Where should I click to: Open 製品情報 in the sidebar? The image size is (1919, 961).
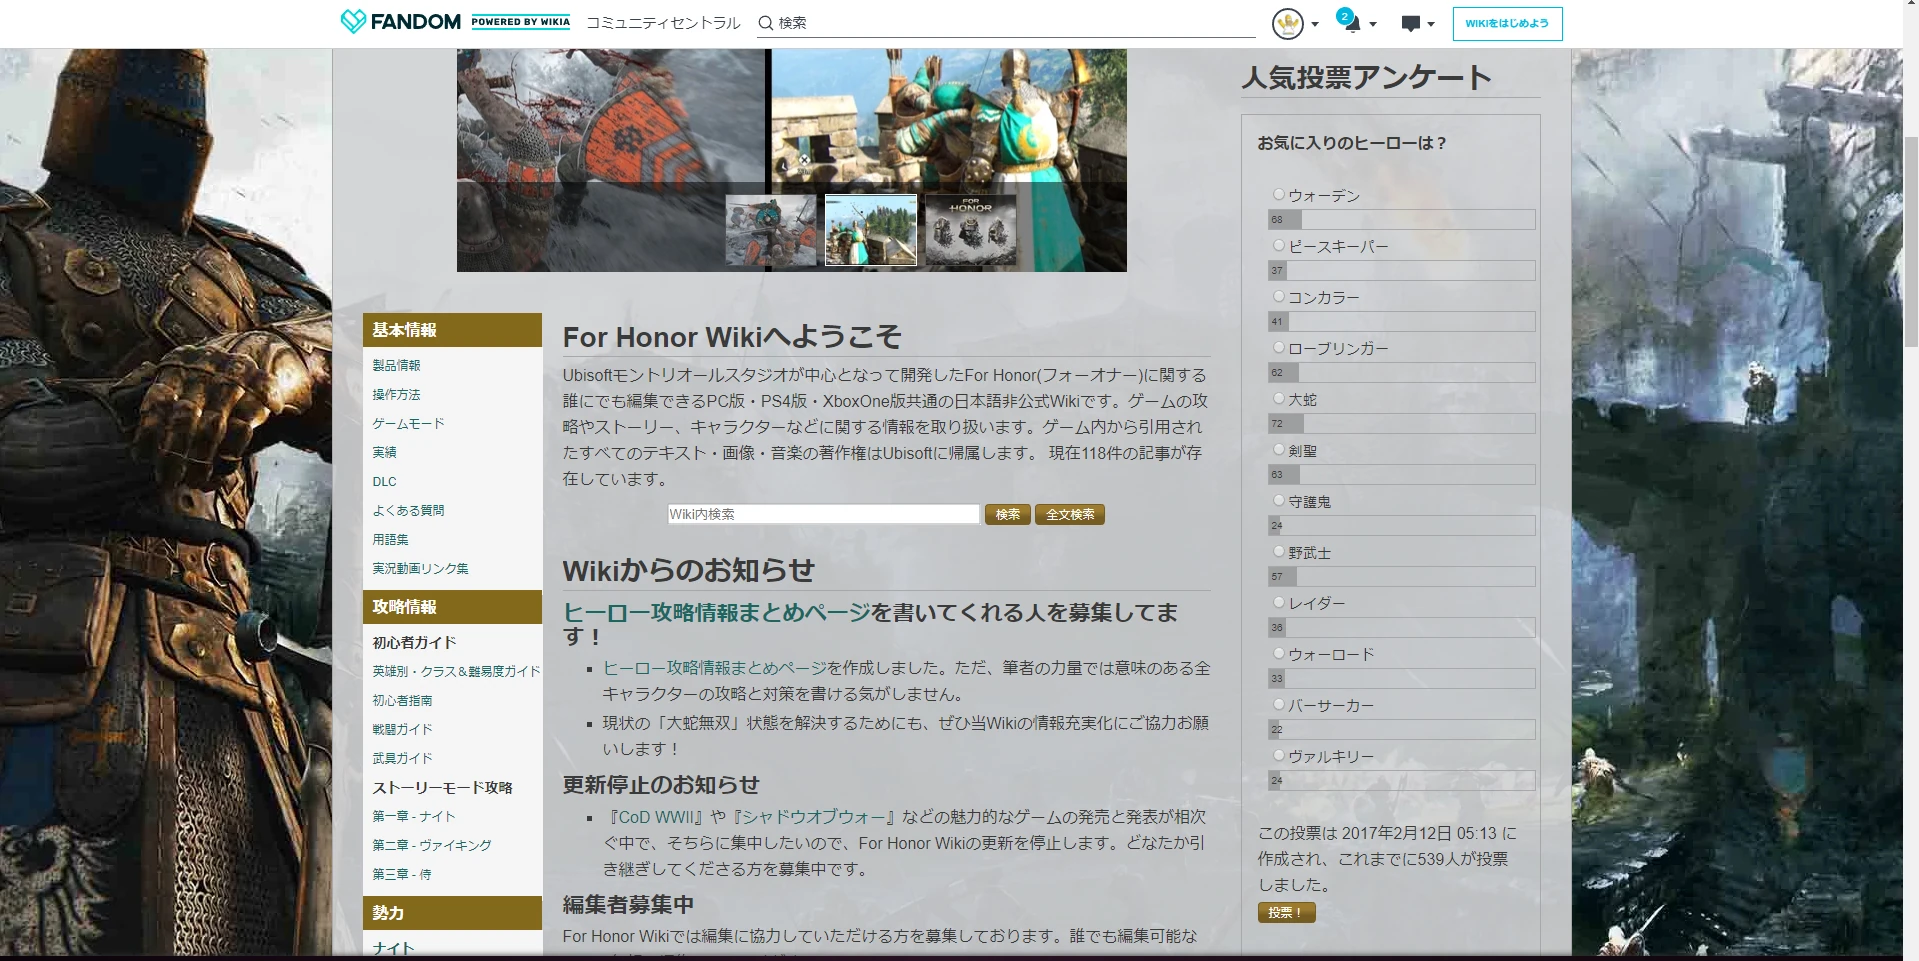(x=396, y=365)
